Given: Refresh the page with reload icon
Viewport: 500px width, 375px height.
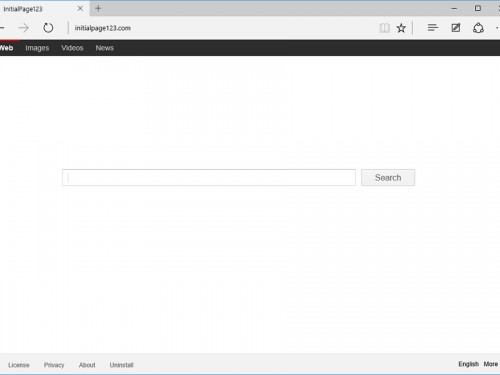Looking at the screenshot, I should 48,28.
